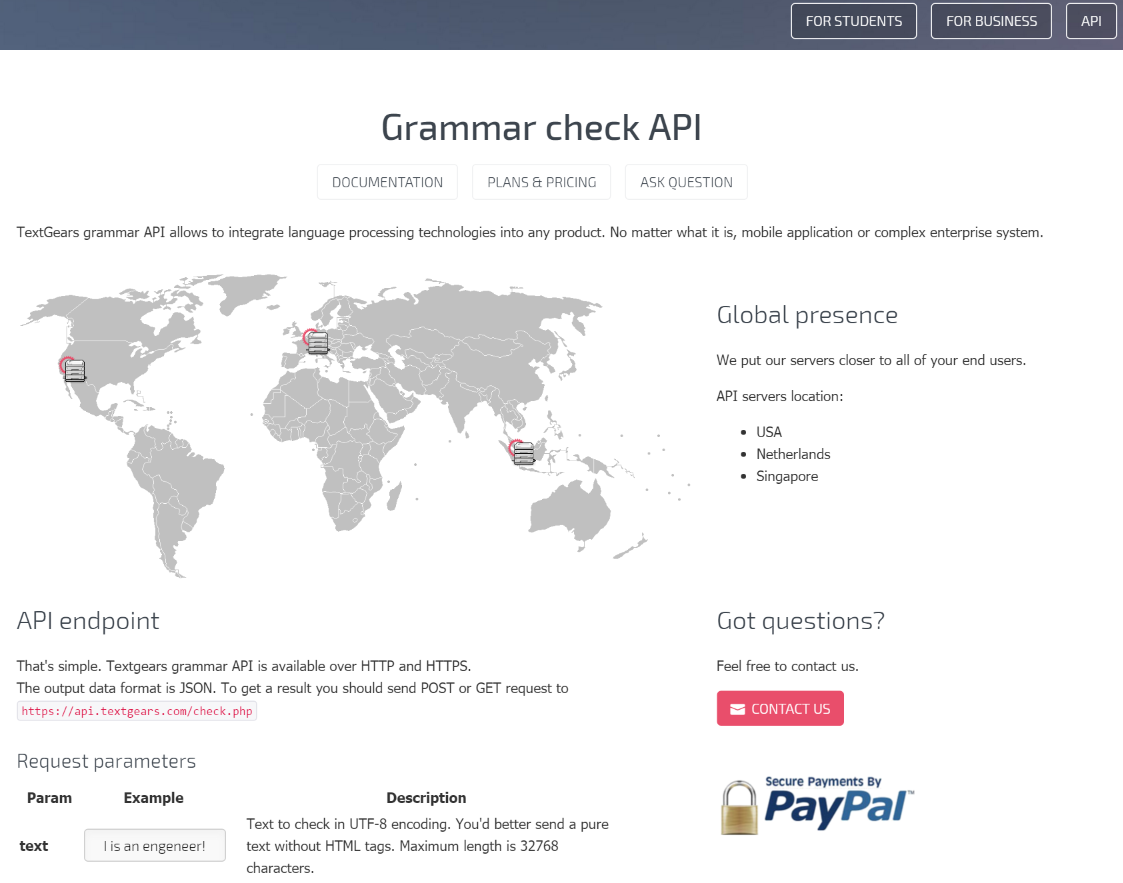Click the USA server icon on map
This screenshot has height=883, width=1123.
(x=74, y=370)
